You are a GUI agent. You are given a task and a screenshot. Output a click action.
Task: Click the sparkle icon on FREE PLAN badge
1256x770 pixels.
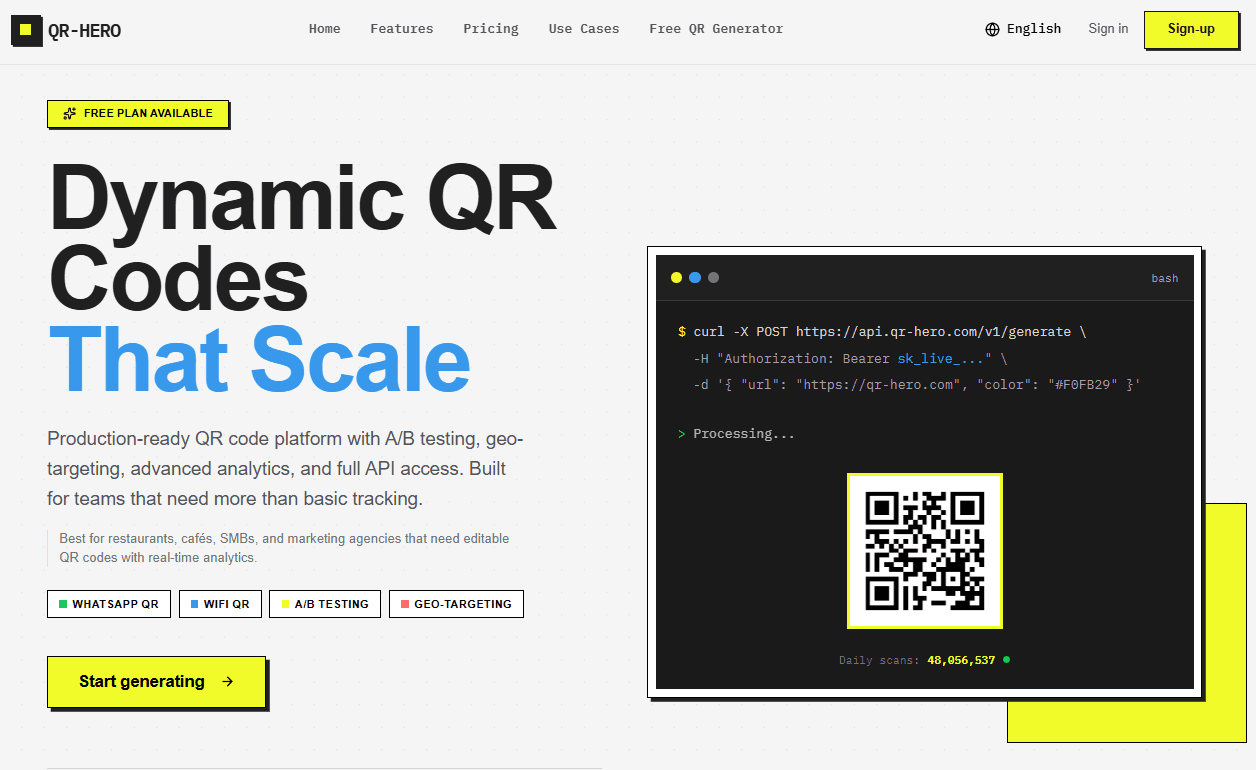click(x=68, y=113)
